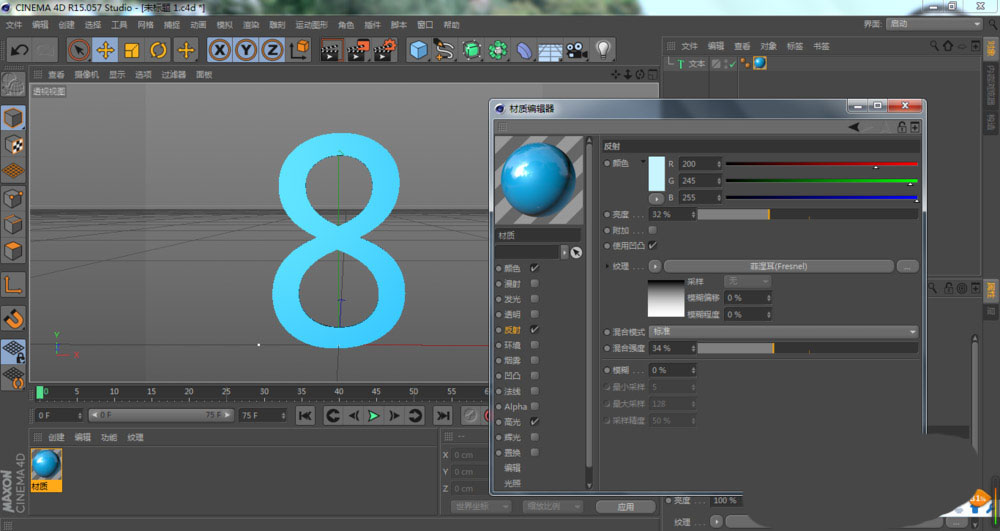Select texture mode checkered cube icon
This screenshot has height=531, width=1000.
[x=13, y=145]
